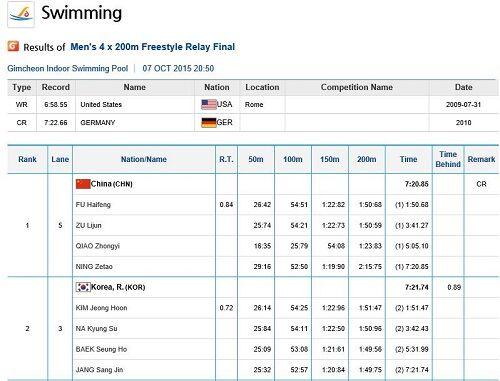Open Gimcheon Indoor Swimming Pool link
This screenshot has height=381, width=500.
point(68,68)
